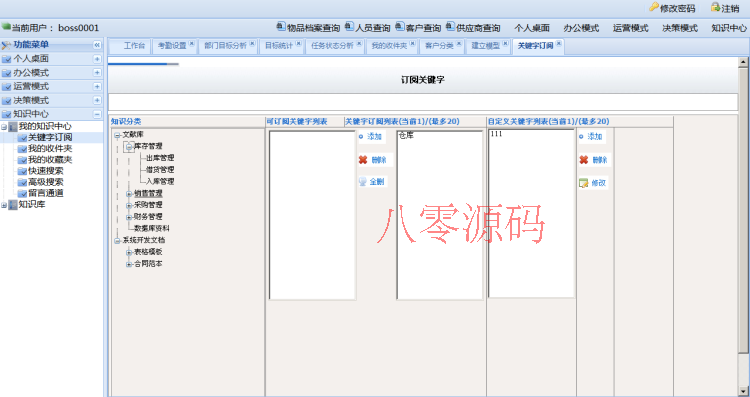Open 物品档案查询 via its search icon
This screenshot has width=750, height=397.
click(281, 26)
